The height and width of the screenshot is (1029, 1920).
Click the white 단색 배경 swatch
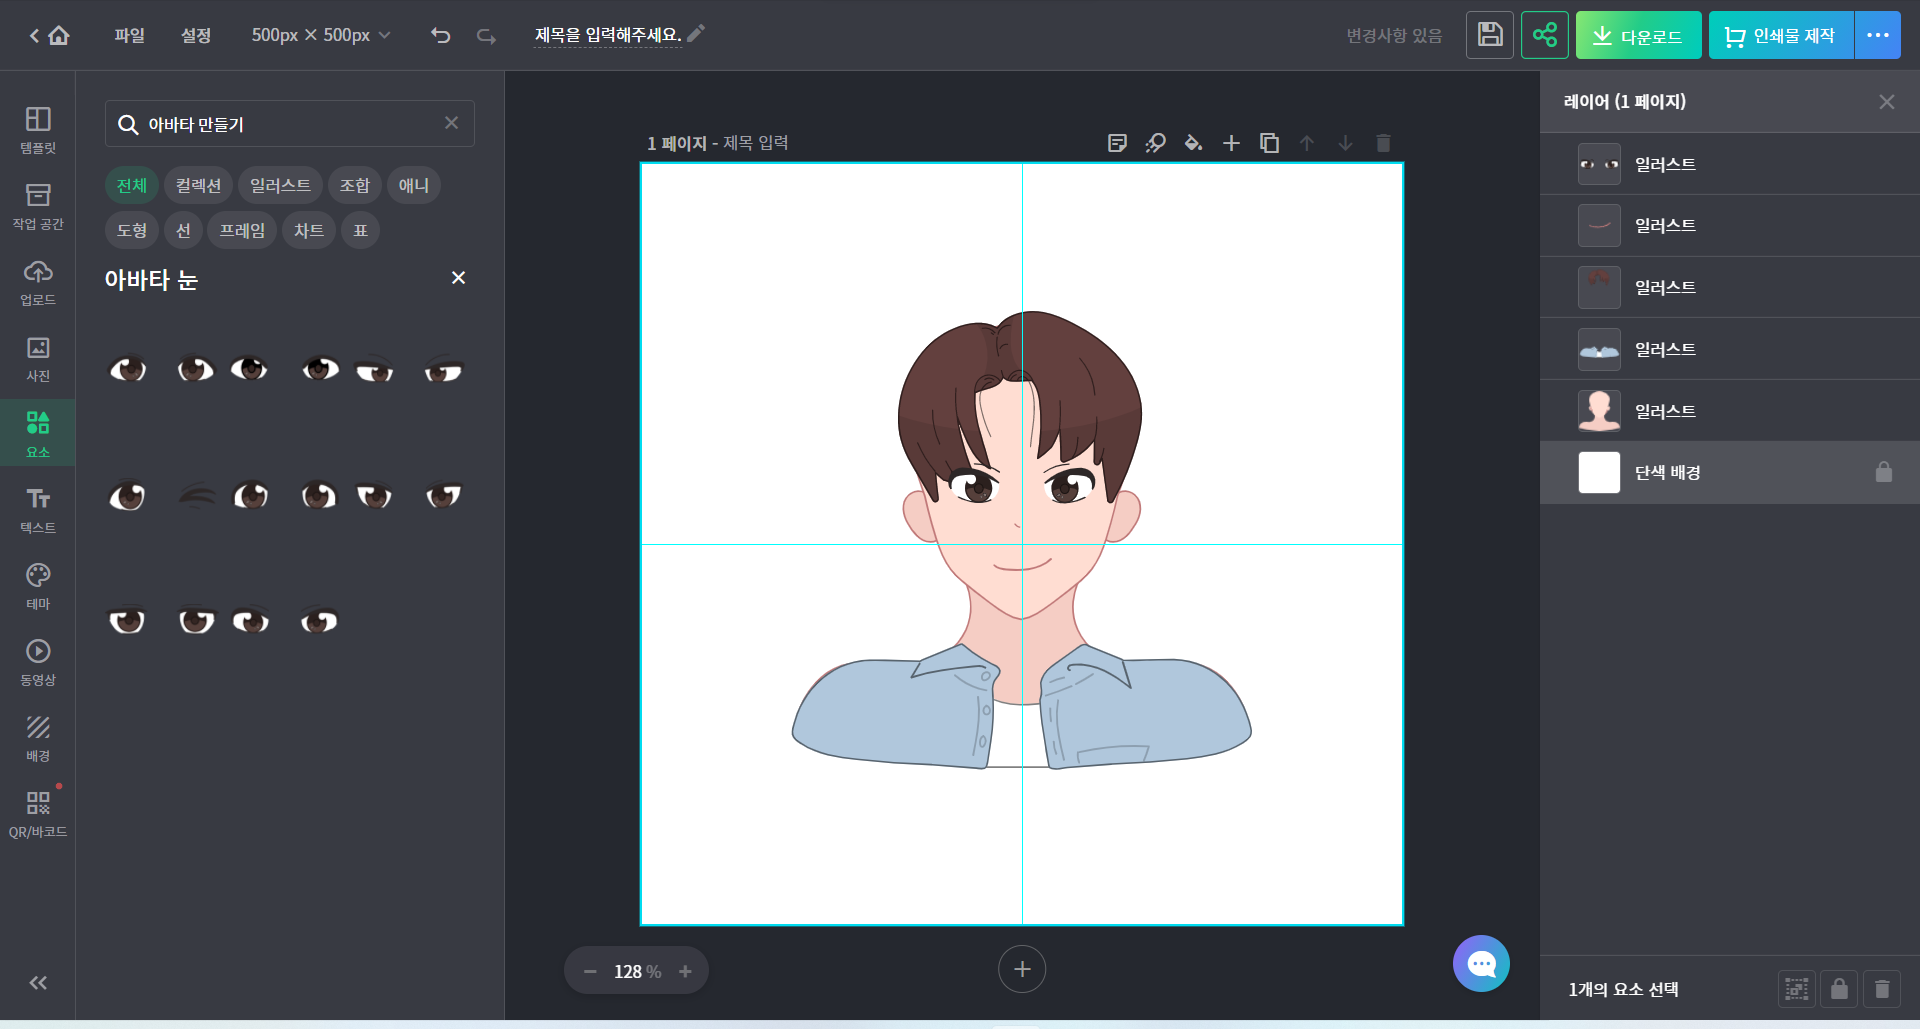[1599, 472]
